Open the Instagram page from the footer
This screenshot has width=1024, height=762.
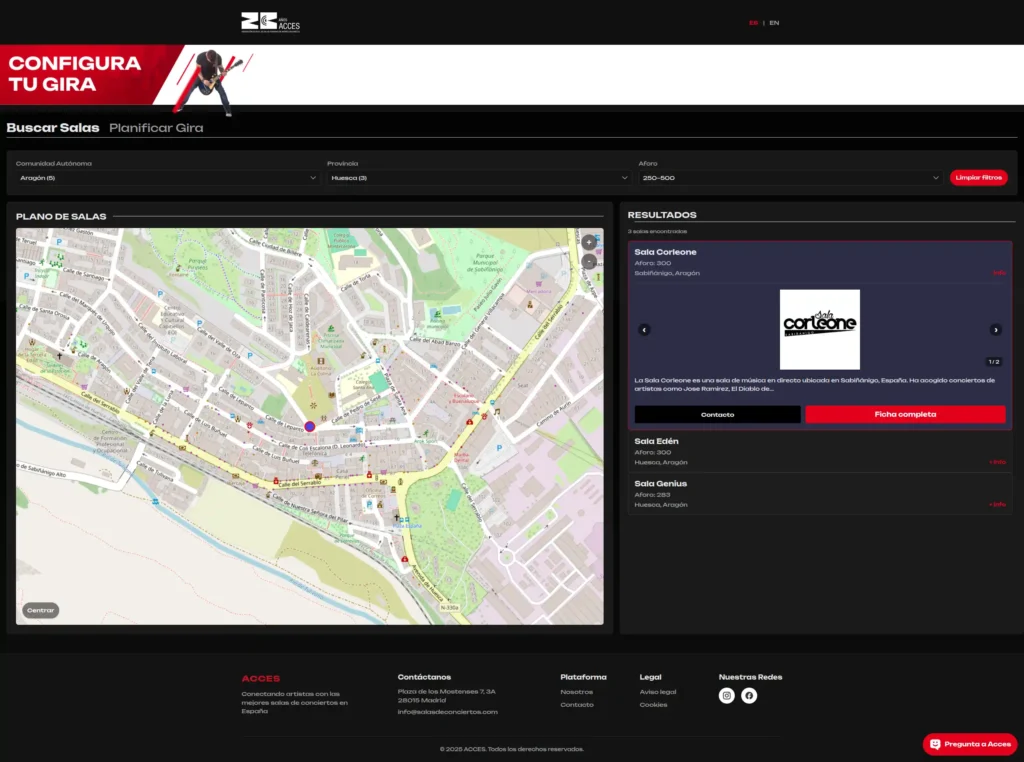tap(727, 696)
